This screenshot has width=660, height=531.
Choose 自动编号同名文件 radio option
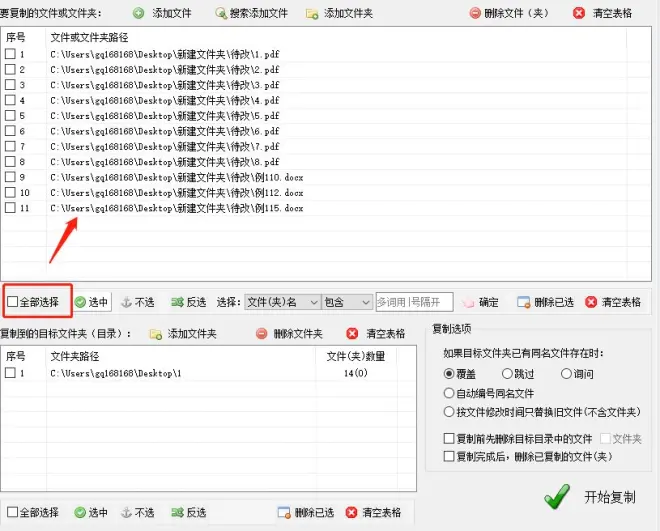pos(449,393)
